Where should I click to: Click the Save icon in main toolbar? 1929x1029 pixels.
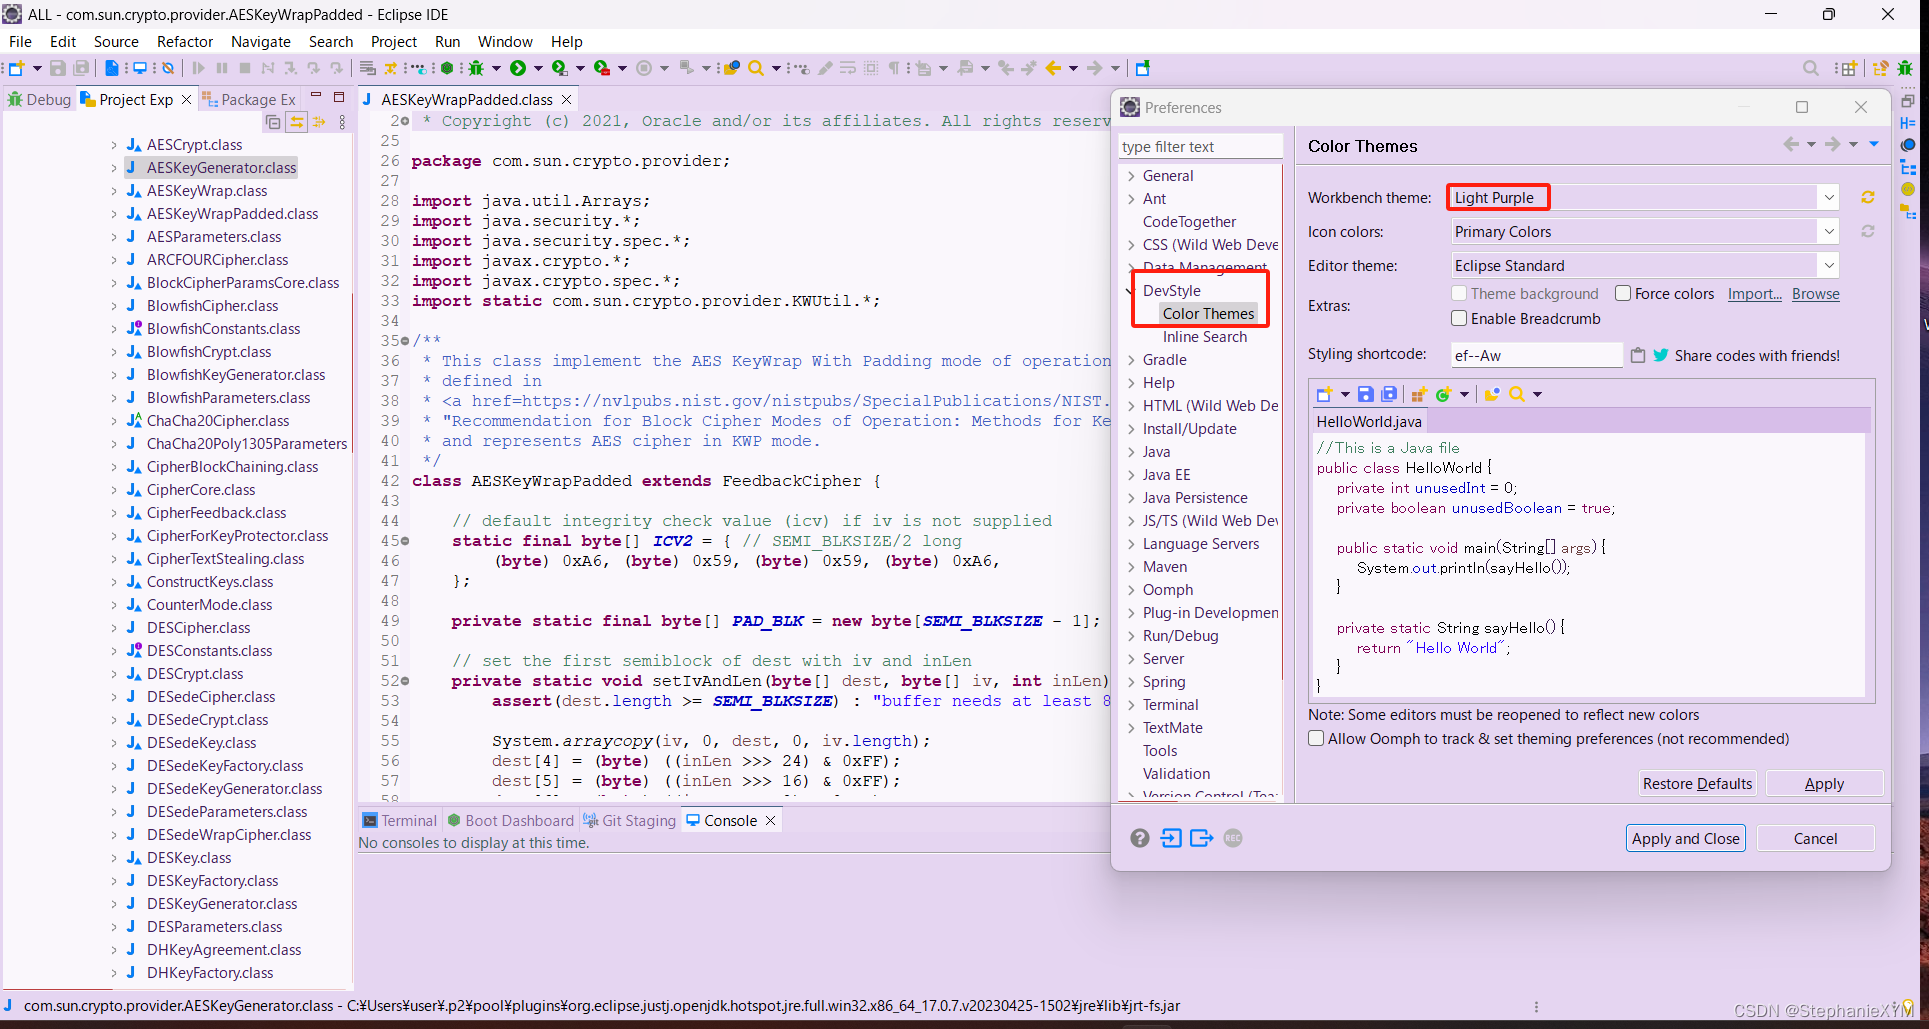coord(58,68)
